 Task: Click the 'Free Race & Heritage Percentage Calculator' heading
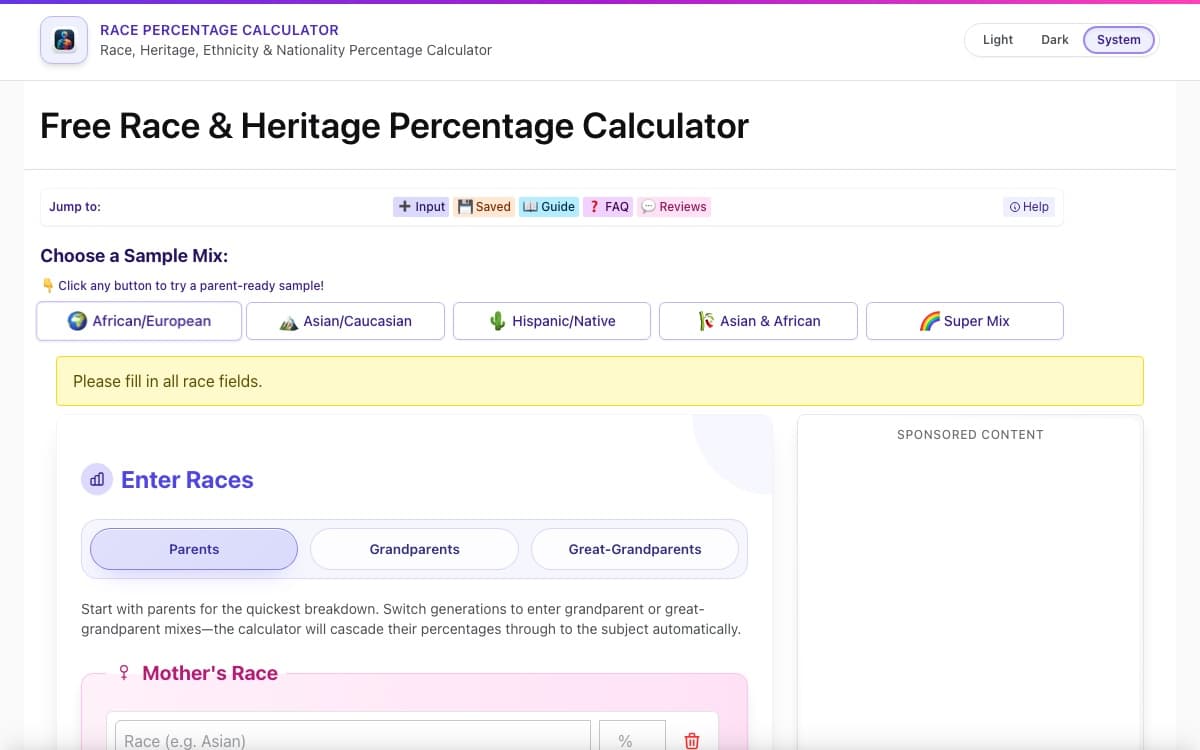[394, 126]
